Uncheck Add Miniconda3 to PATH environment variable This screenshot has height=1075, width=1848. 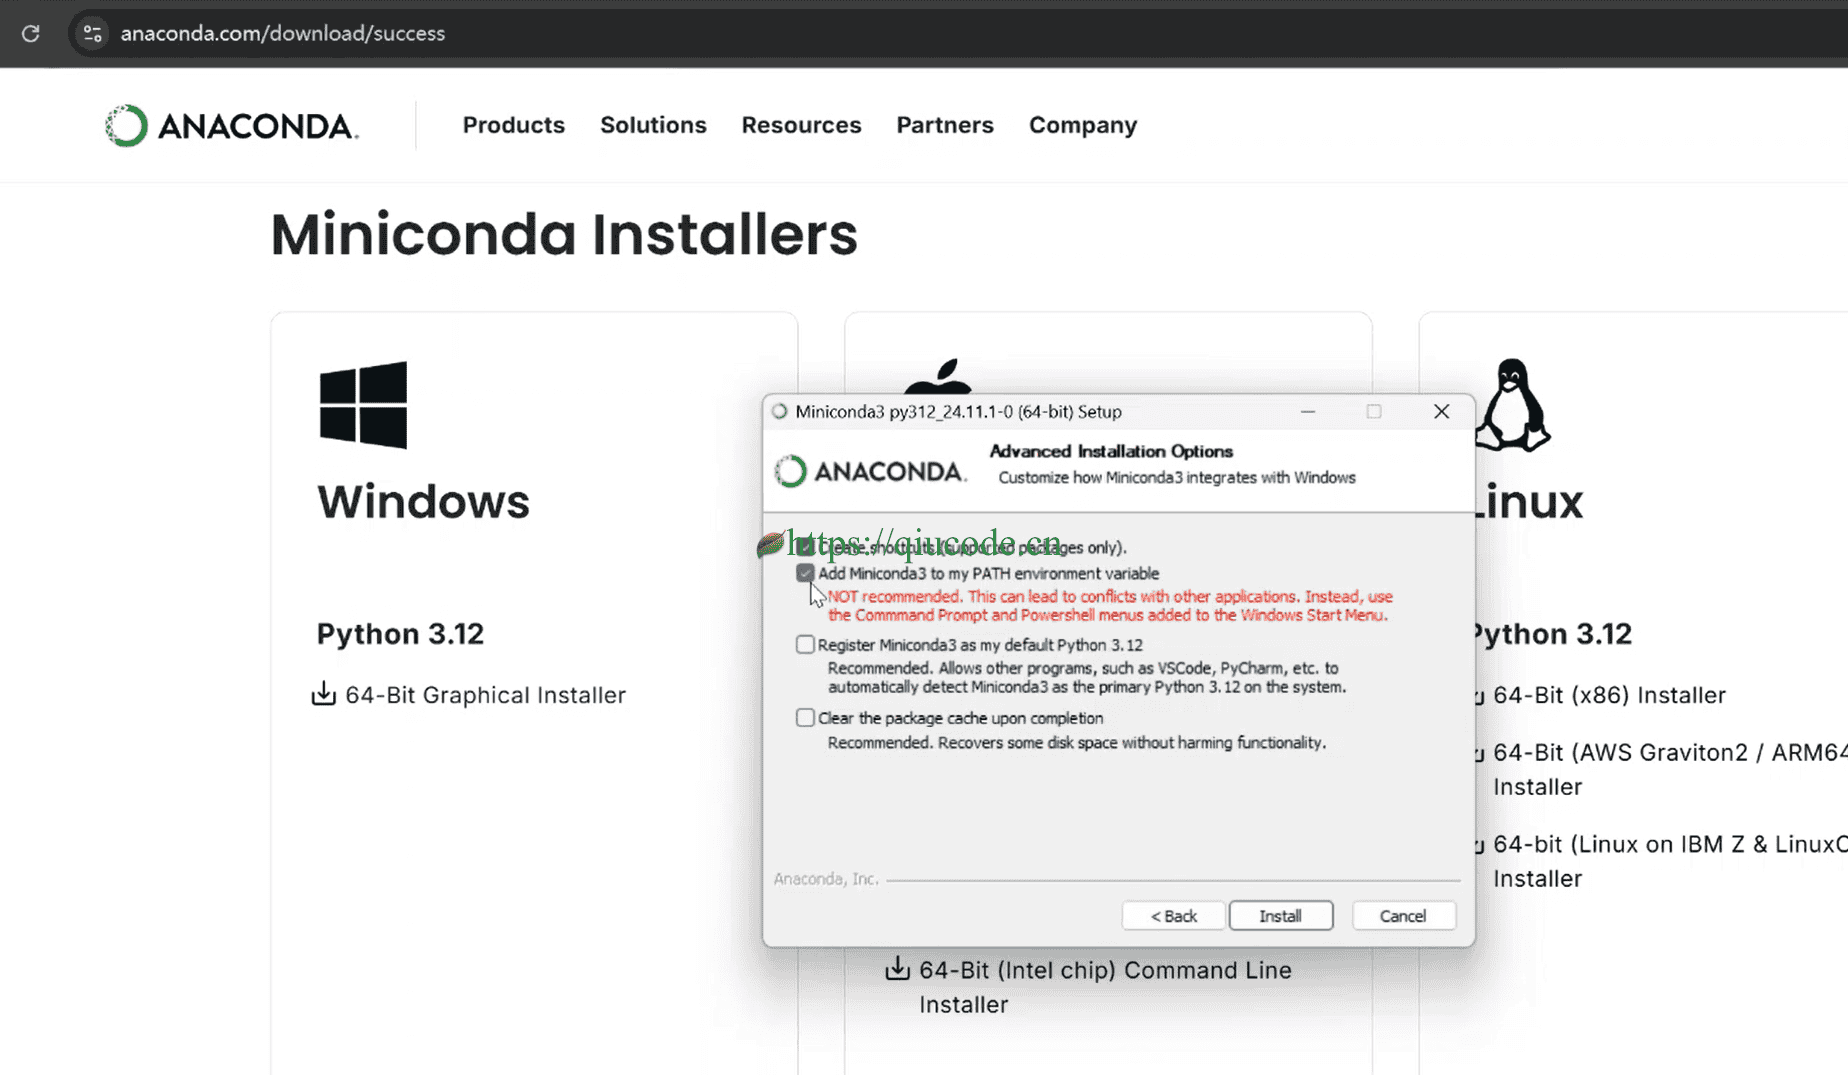(x=805, y=573)
